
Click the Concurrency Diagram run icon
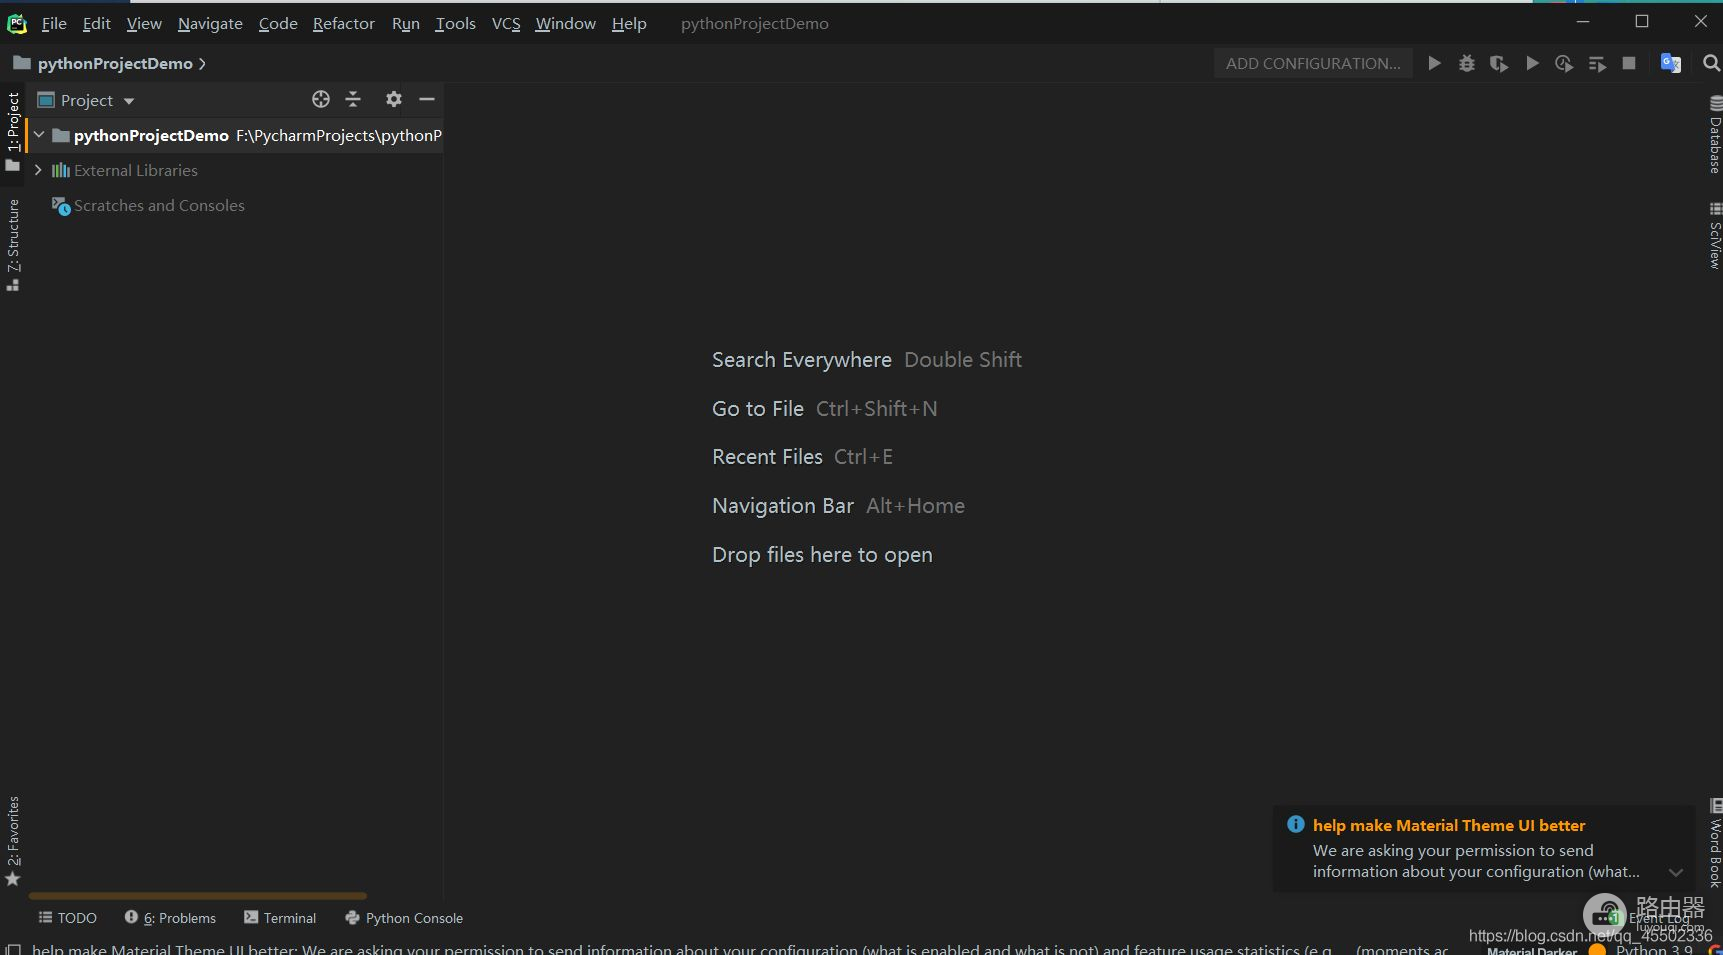(x=1597, y=63)
